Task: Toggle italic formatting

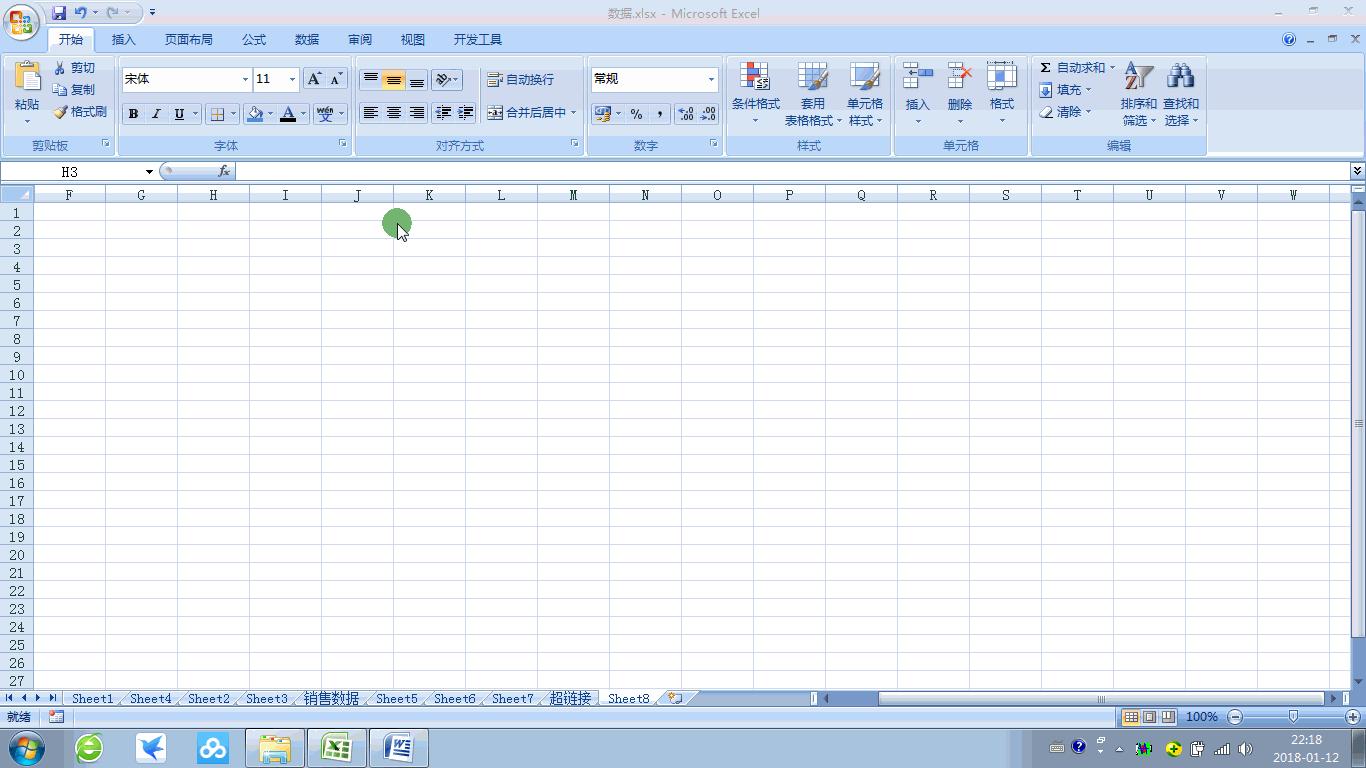Action: tap(156, 113)
